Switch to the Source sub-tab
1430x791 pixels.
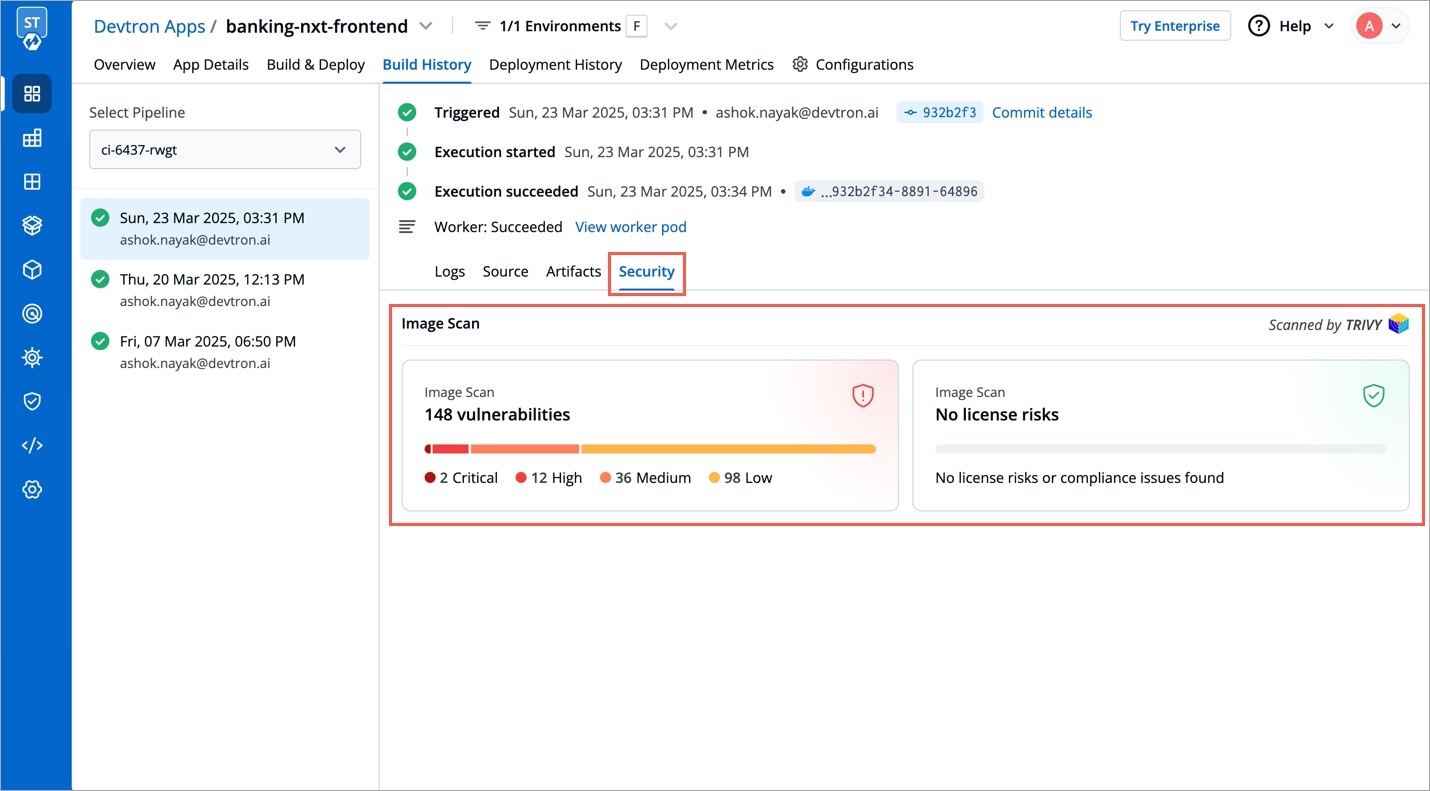[x=506, y=271]
